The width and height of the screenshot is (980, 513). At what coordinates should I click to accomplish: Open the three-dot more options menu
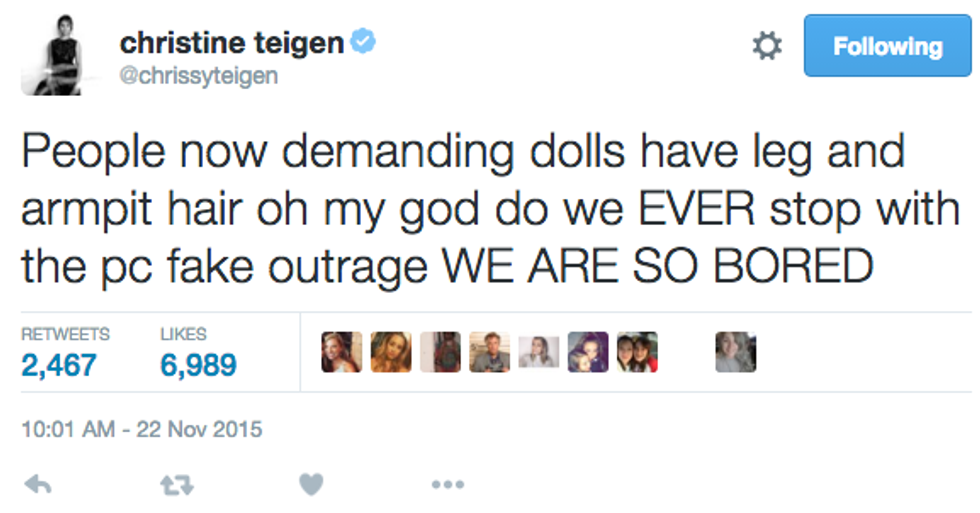coord(447,486)
